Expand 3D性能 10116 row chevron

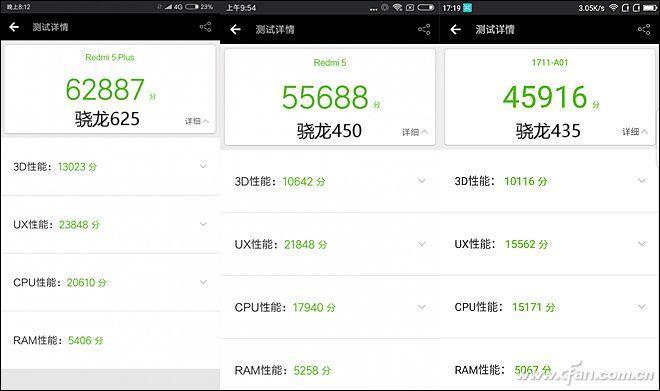pos(642,181)
